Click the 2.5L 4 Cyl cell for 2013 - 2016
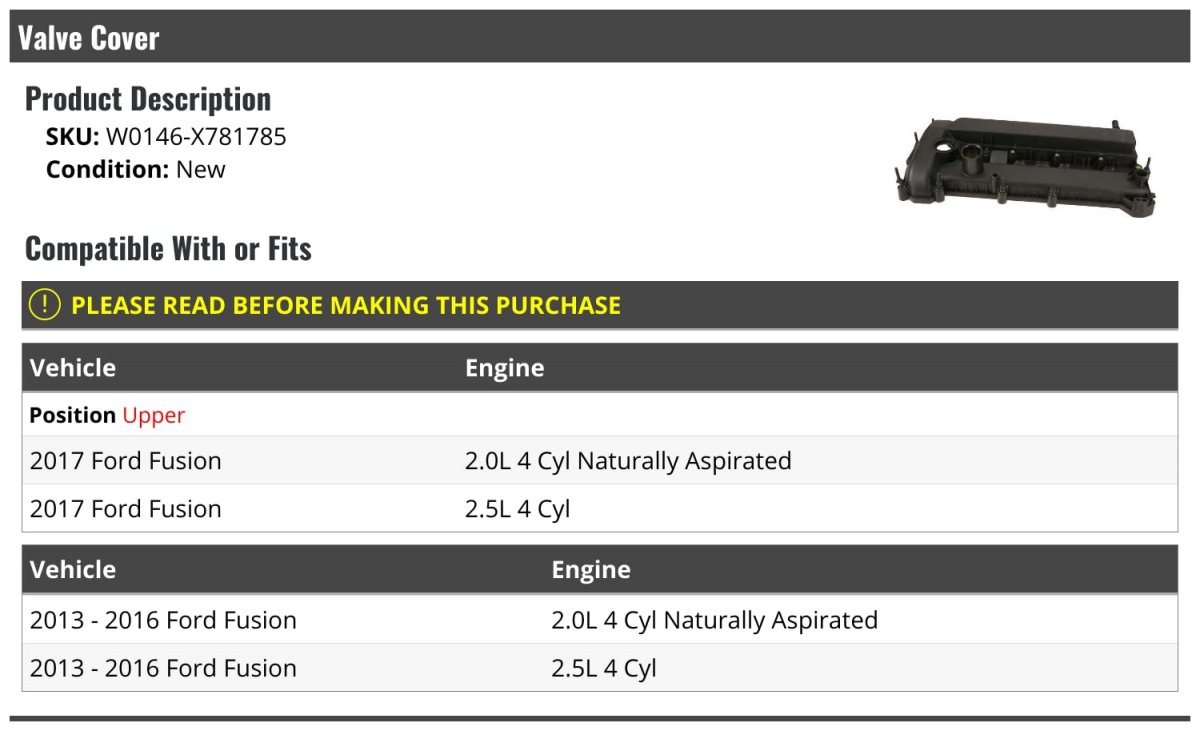Screen dimensions: 1200x731 (x=604, y=668)
